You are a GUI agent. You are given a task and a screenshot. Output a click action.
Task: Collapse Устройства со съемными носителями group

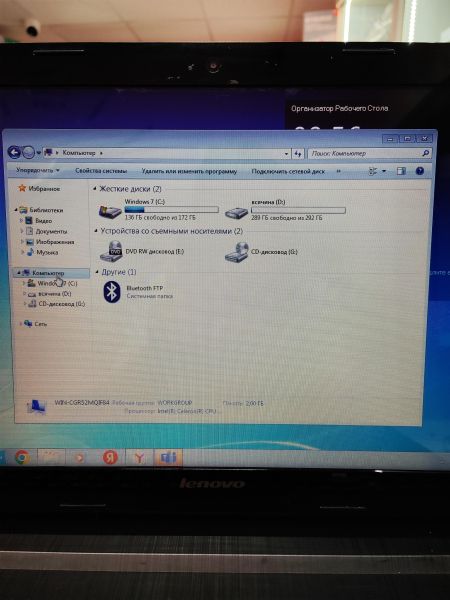[x=96, y=231]
